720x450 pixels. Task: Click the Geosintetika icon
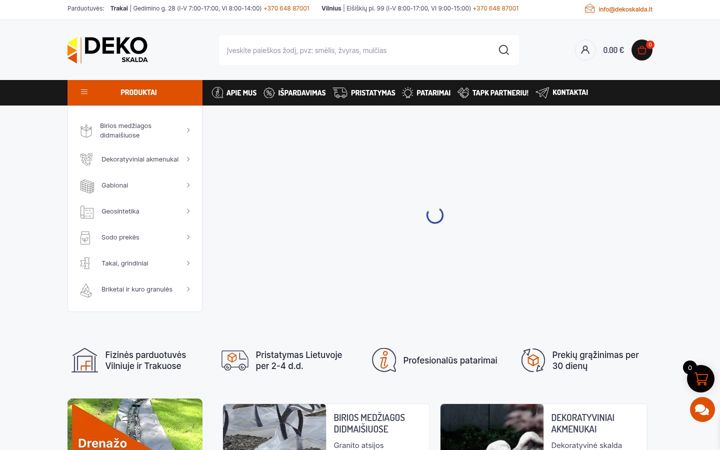tap(87, 212)
